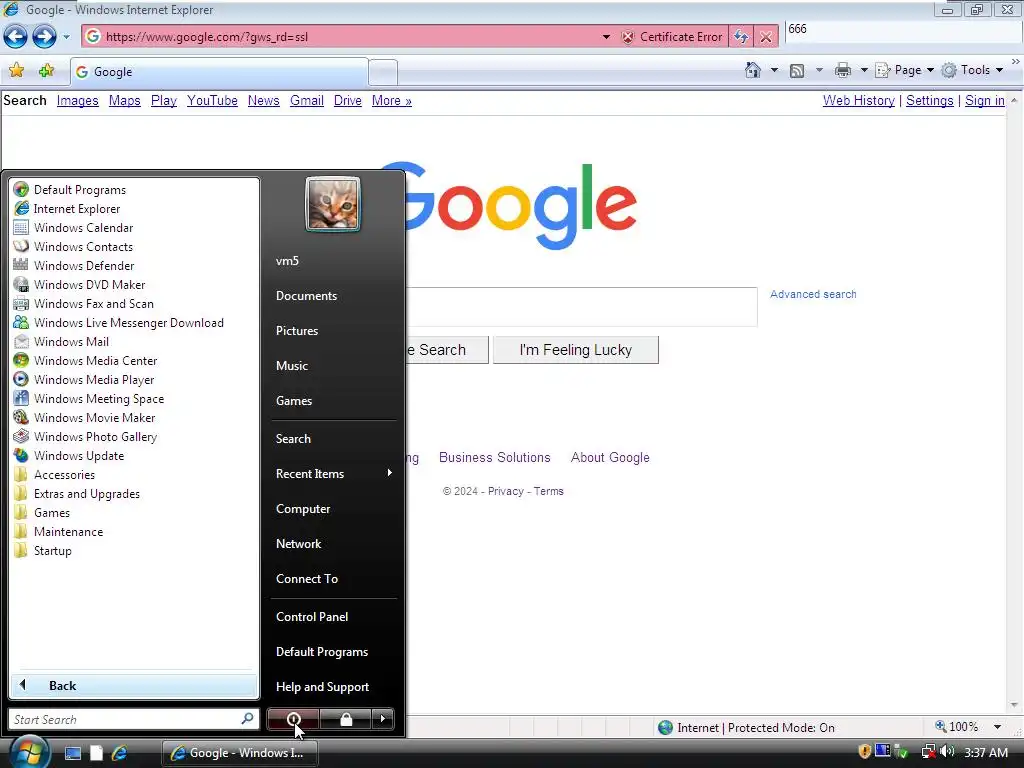The image size is (1024, 768).
Task: Click the RSS Feeds icon
Action: pyautogui.click(x=797, y=71)
